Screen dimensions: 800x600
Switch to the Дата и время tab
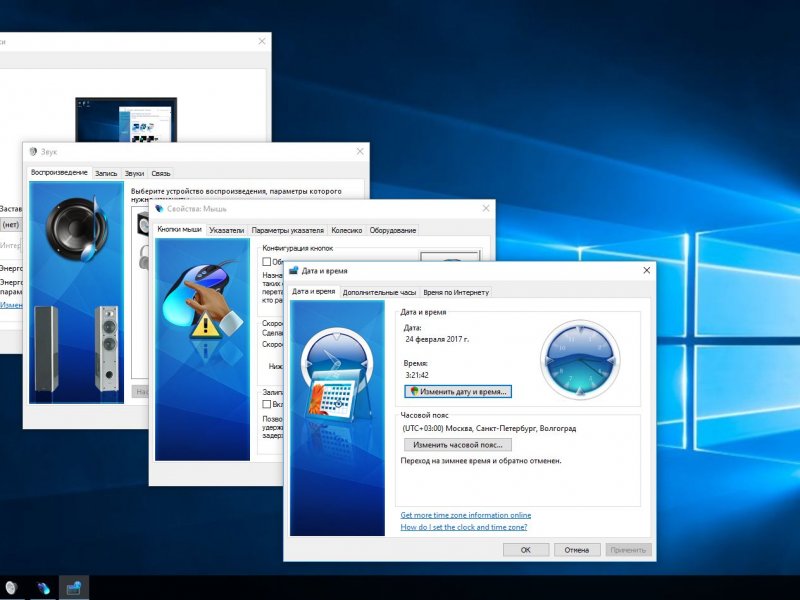pyautogui.click(x=313, y=291)
